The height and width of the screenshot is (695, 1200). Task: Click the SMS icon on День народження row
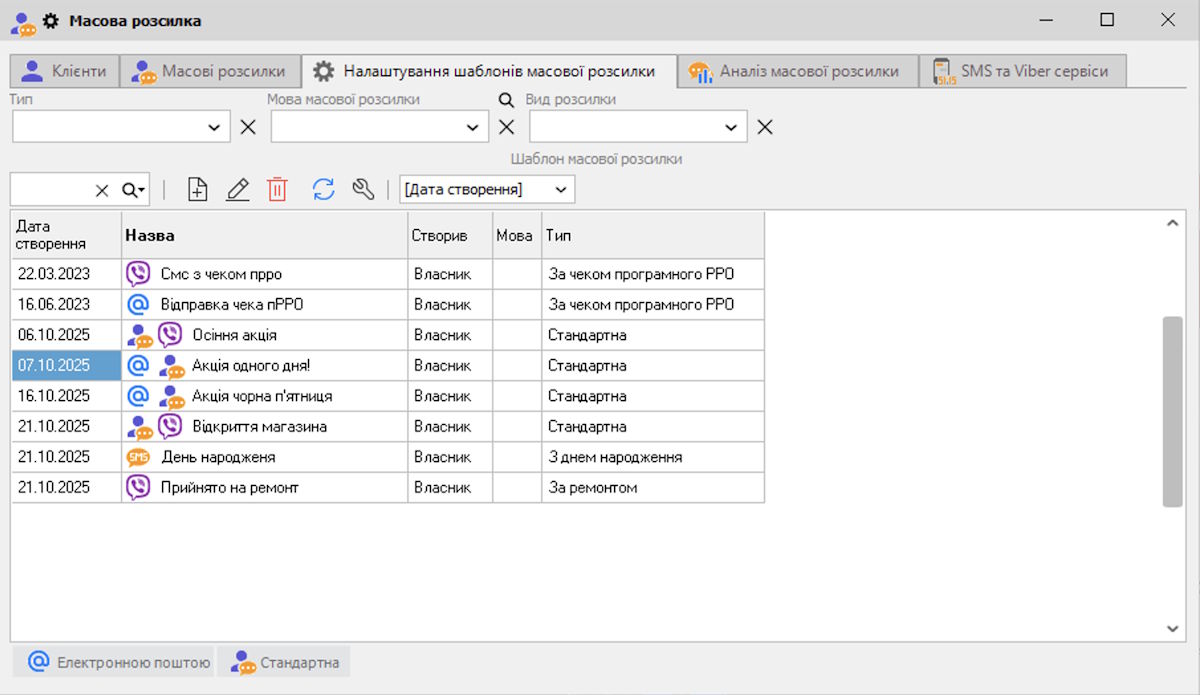pyautogui.click(x=139, y=456)
